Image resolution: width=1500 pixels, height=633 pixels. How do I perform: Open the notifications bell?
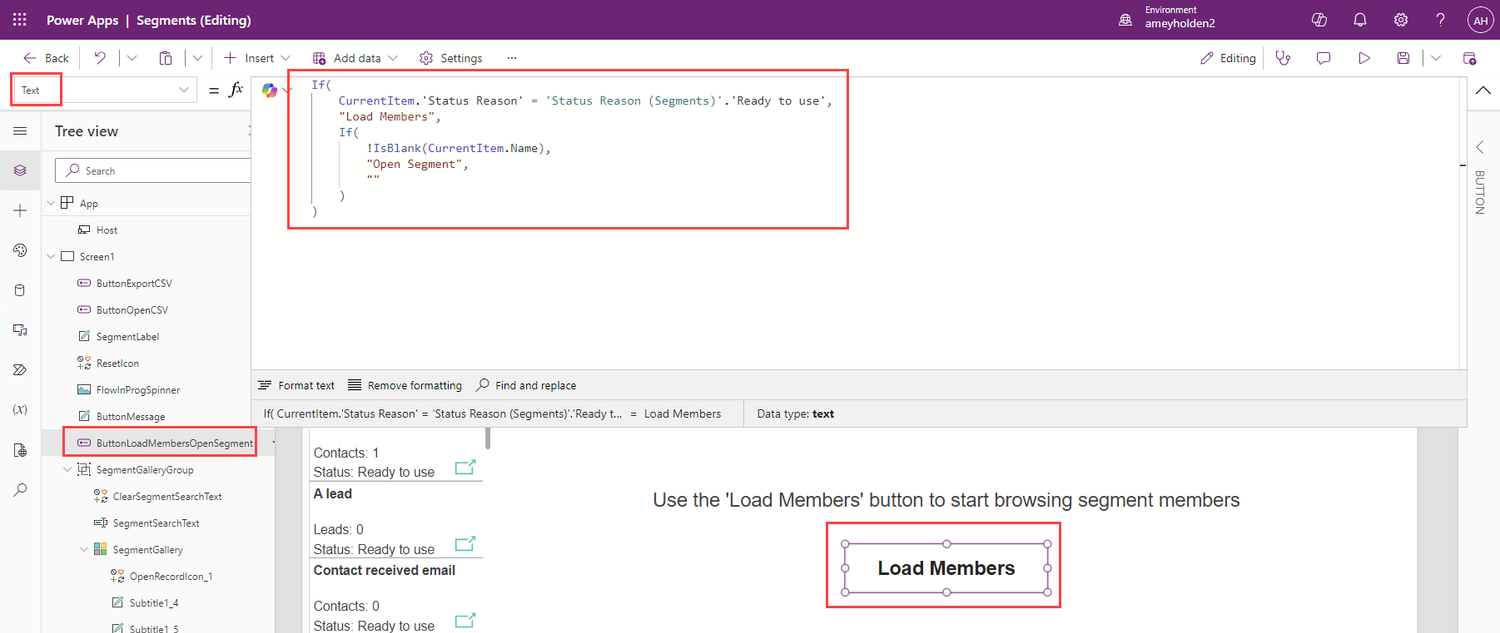click(1360, 19)
